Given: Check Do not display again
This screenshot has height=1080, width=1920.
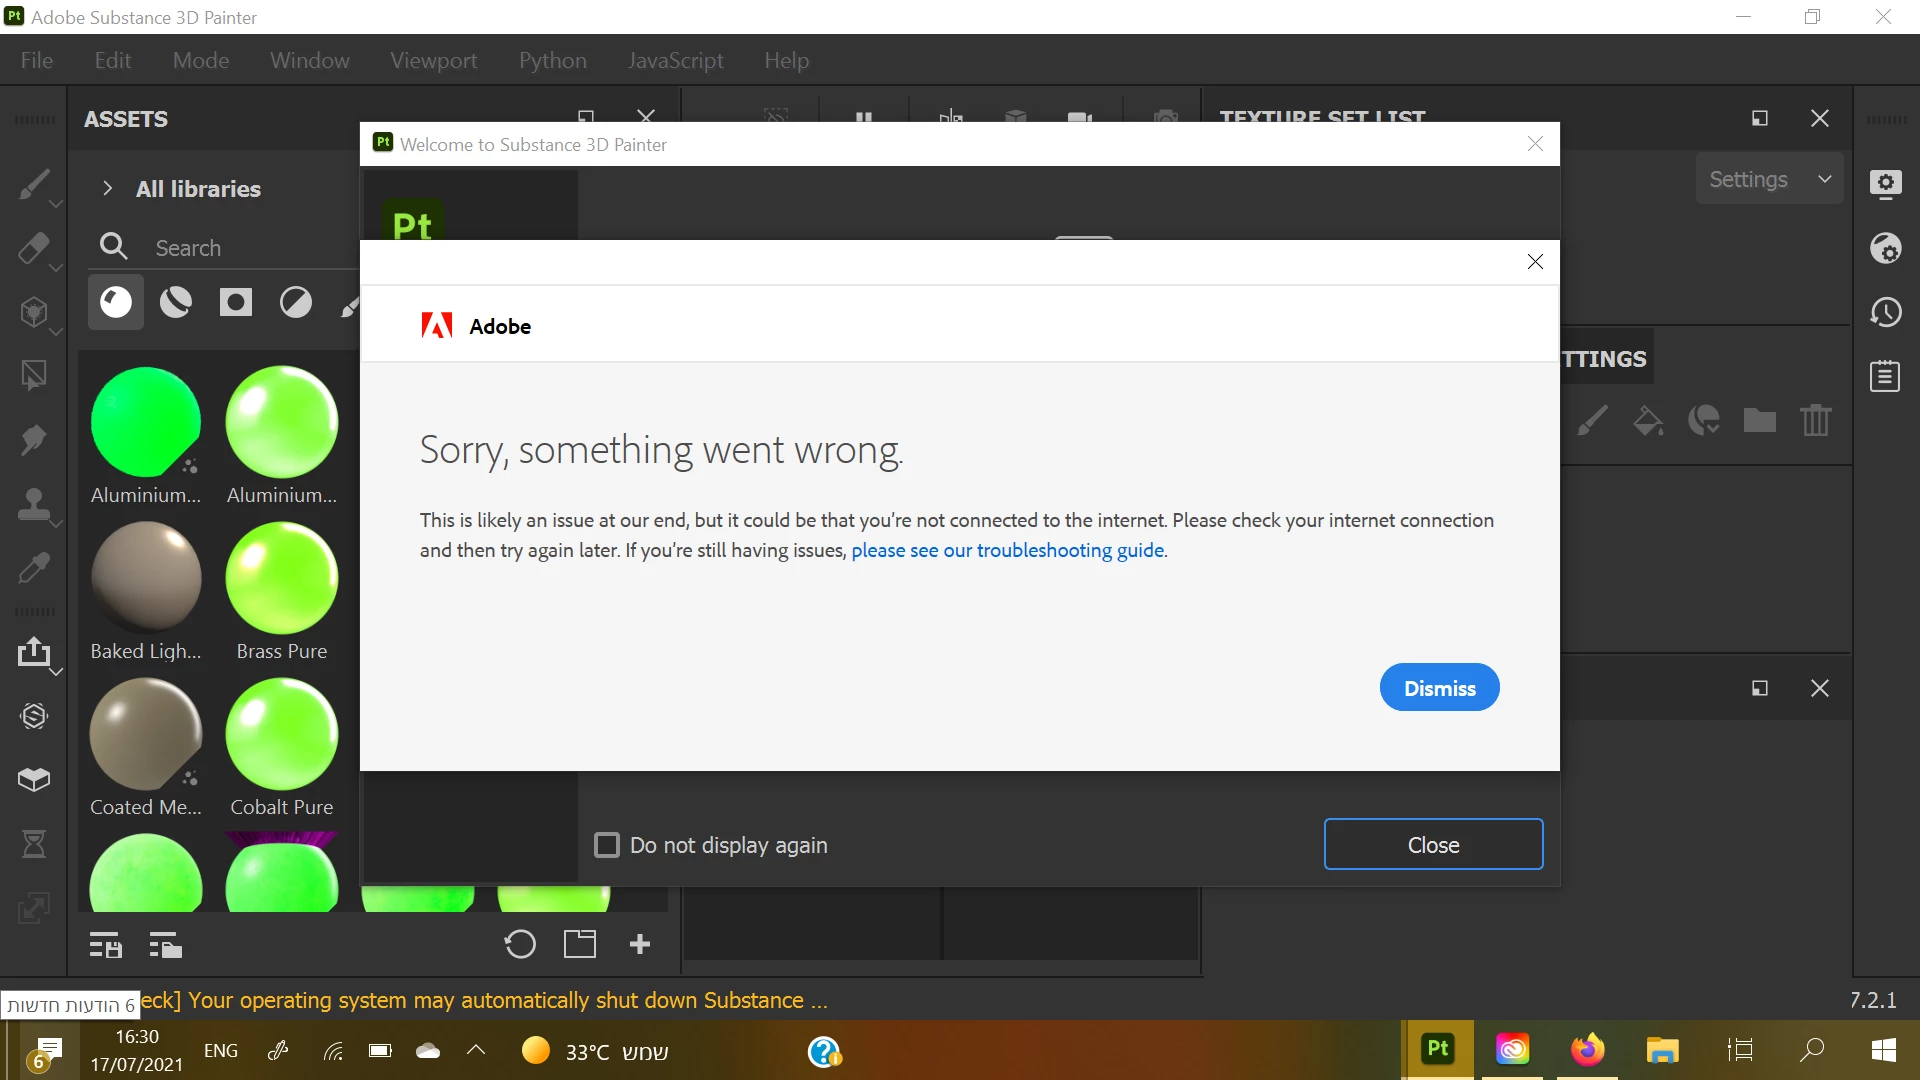Looking at the screenshot, I should pyautogui.click(x=607, y=845).
